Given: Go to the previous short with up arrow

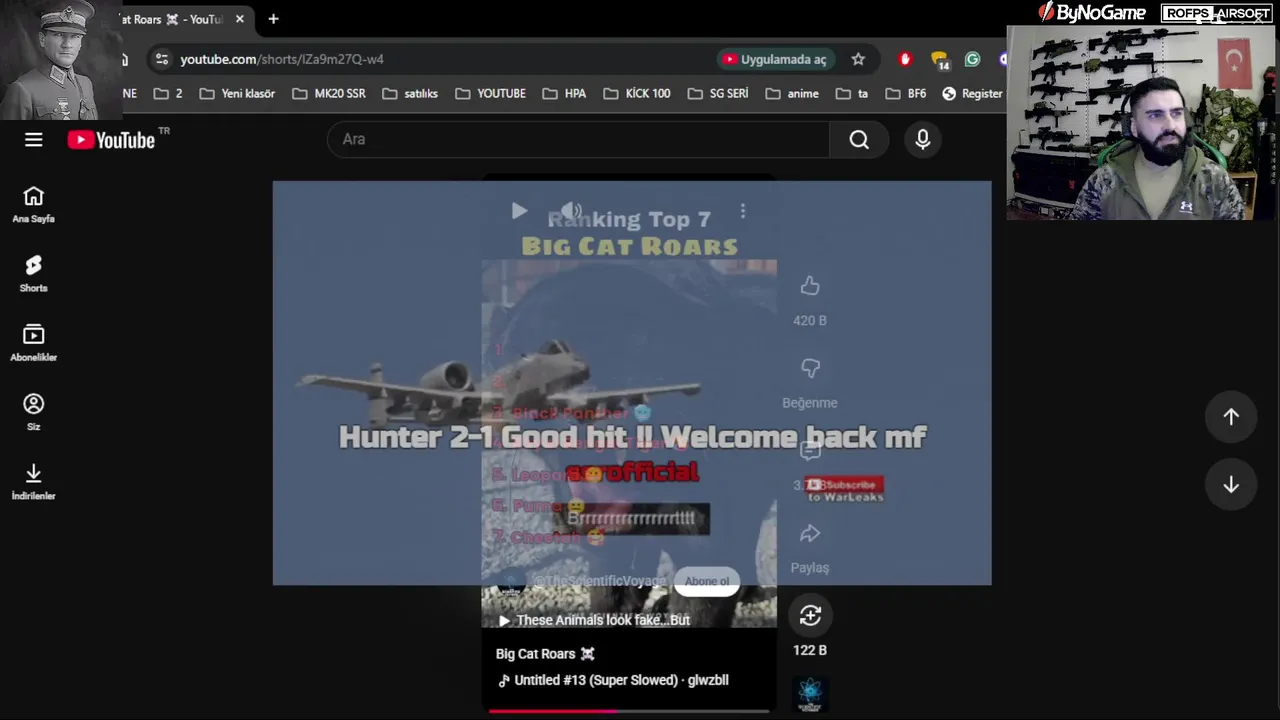Looking at the screenshot, I should tap(1231, 417).
